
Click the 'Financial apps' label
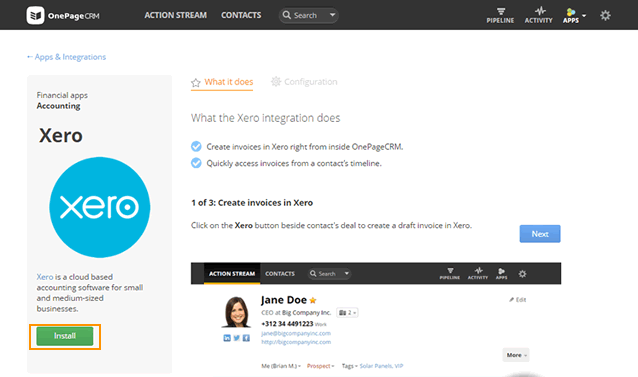coord(62,96)
